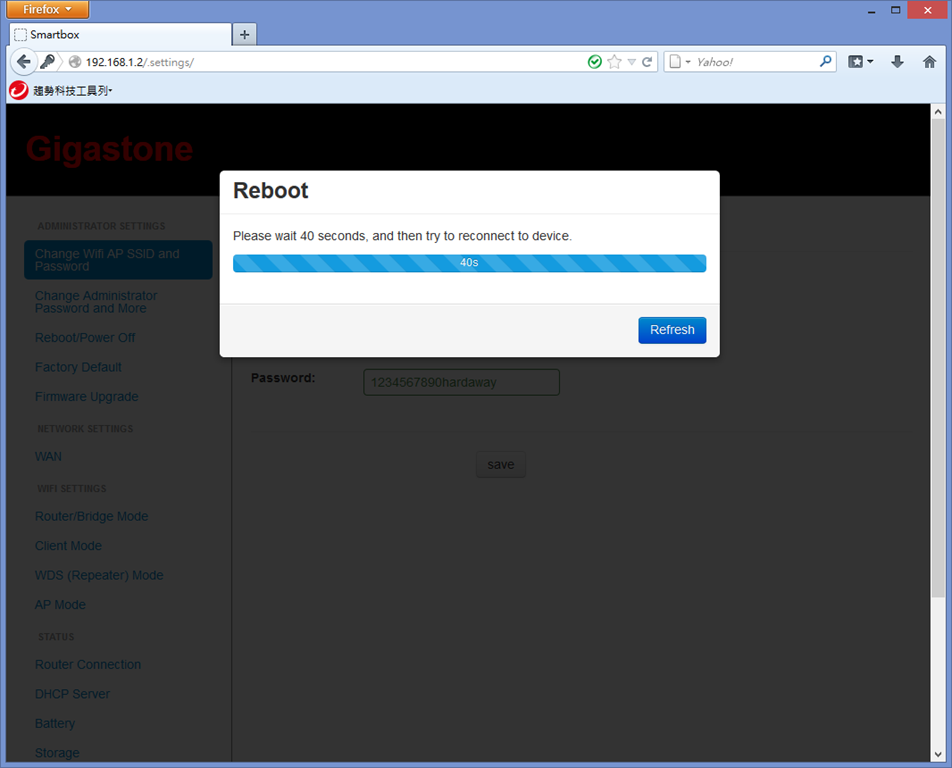The width and height of the screenshot is (952, 768).
Task: Reload page with the refresh icon
Action: coord(647,62)
